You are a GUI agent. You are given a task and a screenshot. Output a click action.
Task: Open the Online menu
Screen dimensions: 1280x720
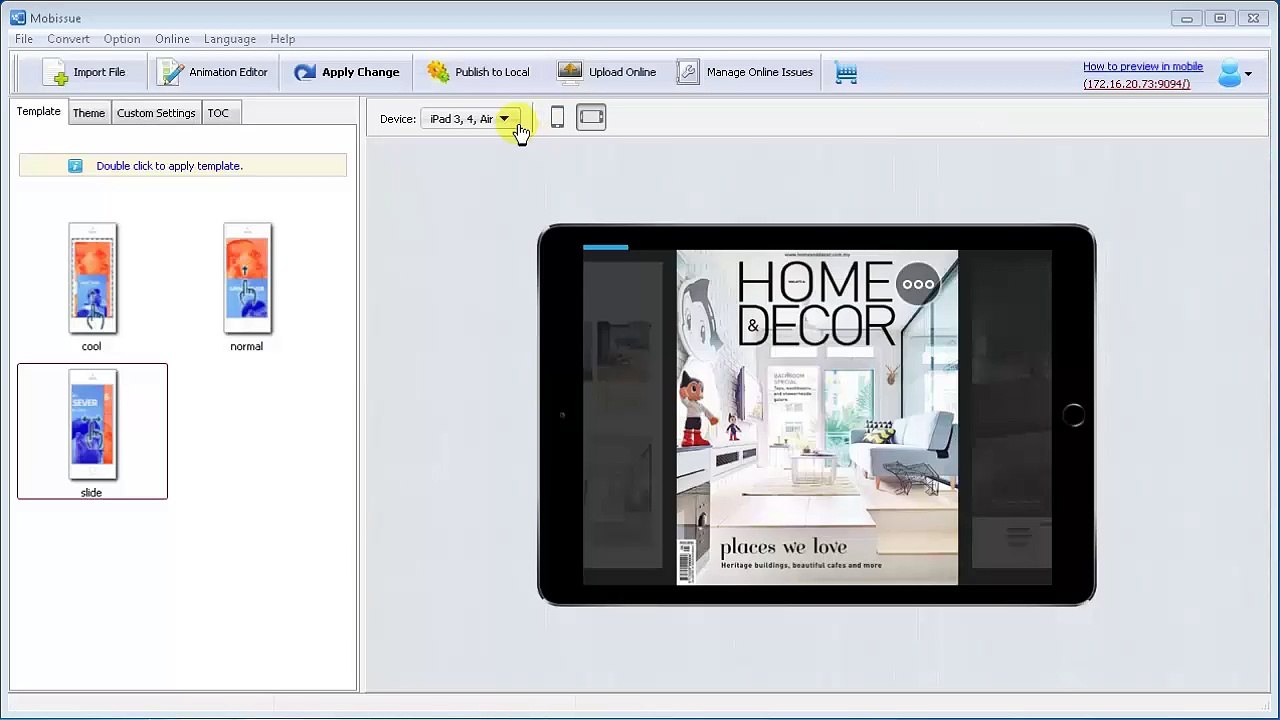172,39
